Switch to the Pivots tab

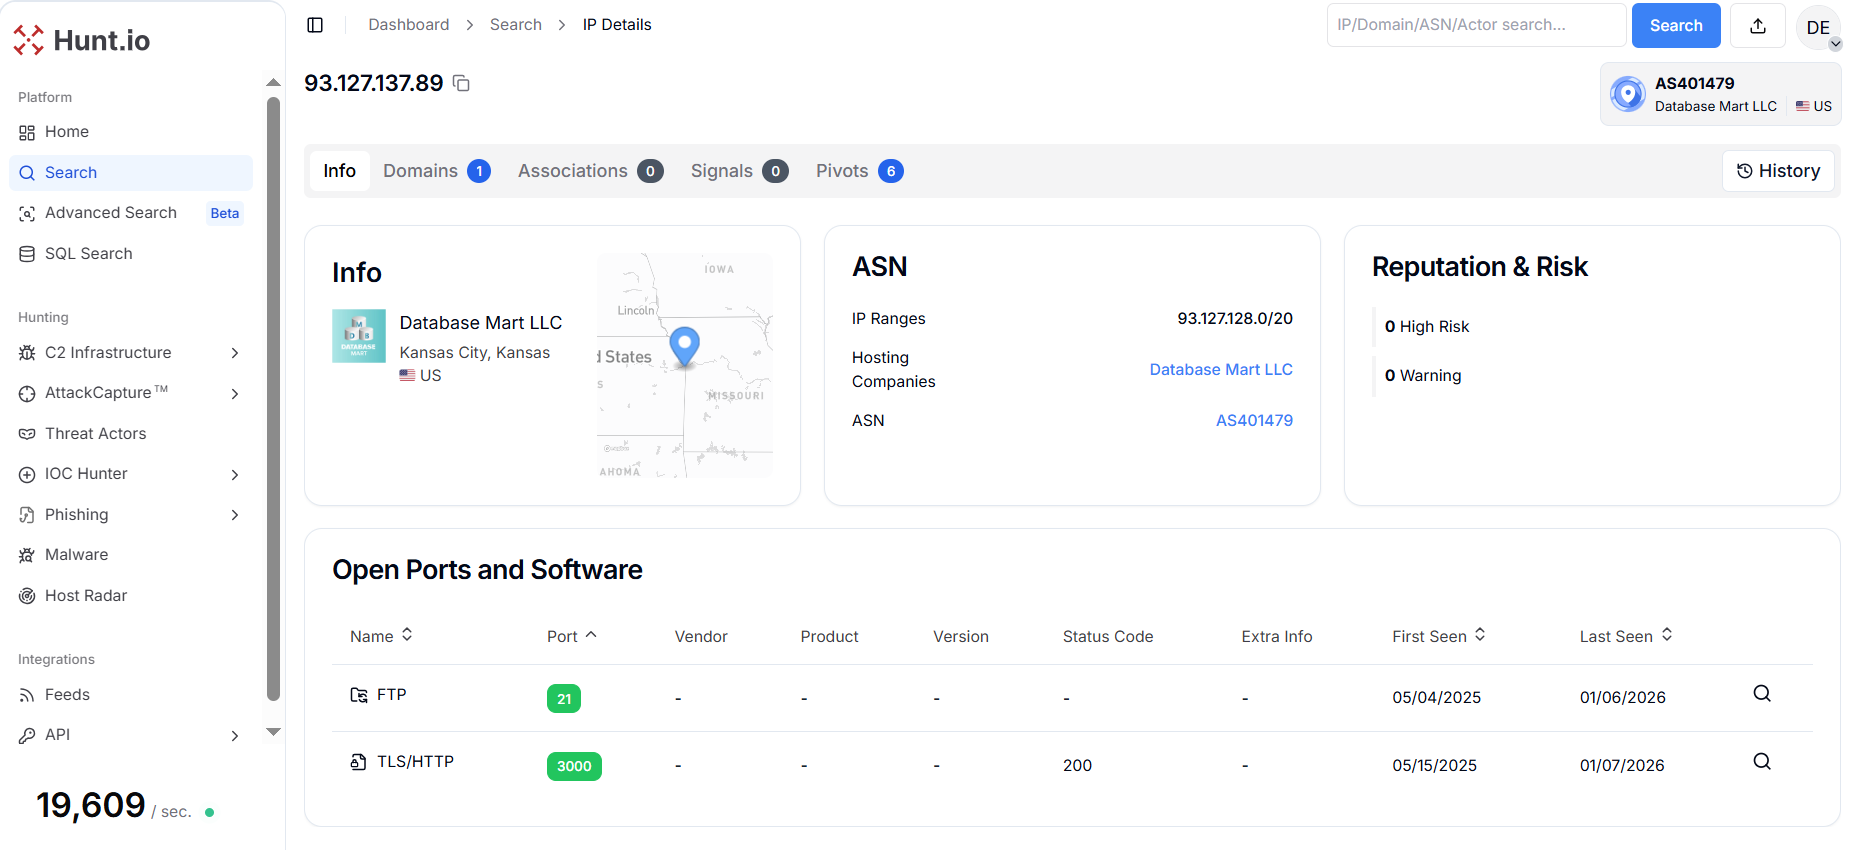coord(859,171)
